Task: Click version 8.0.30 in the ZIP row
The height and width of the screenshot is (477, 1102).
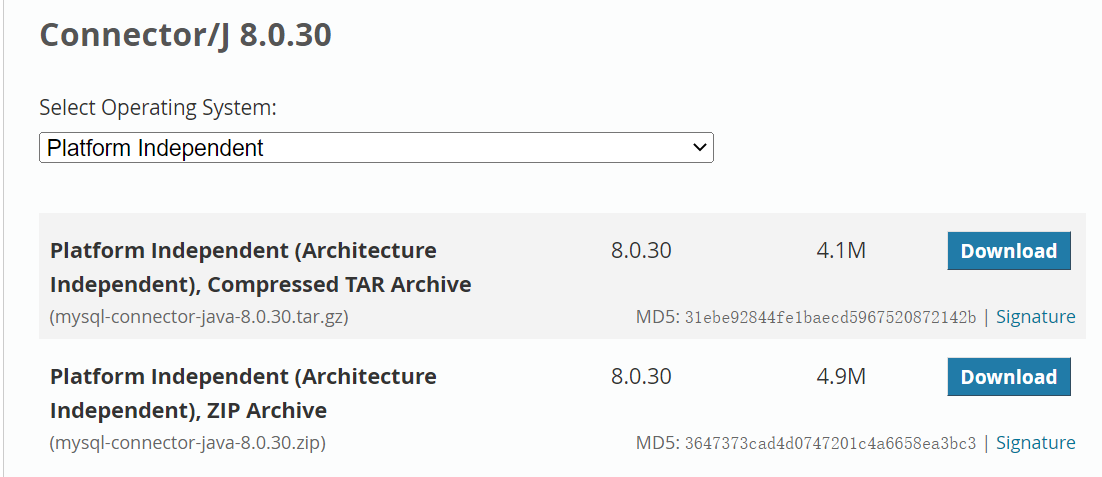Action: coord(641,376)
